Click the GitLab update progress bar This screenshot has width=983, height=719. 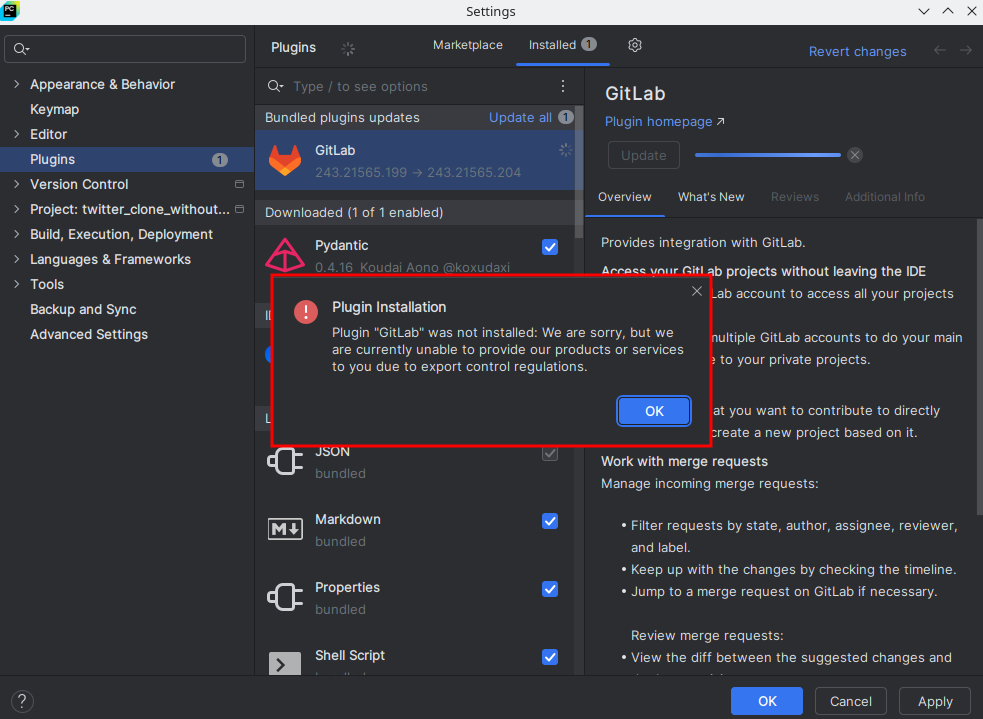(767, 155)
